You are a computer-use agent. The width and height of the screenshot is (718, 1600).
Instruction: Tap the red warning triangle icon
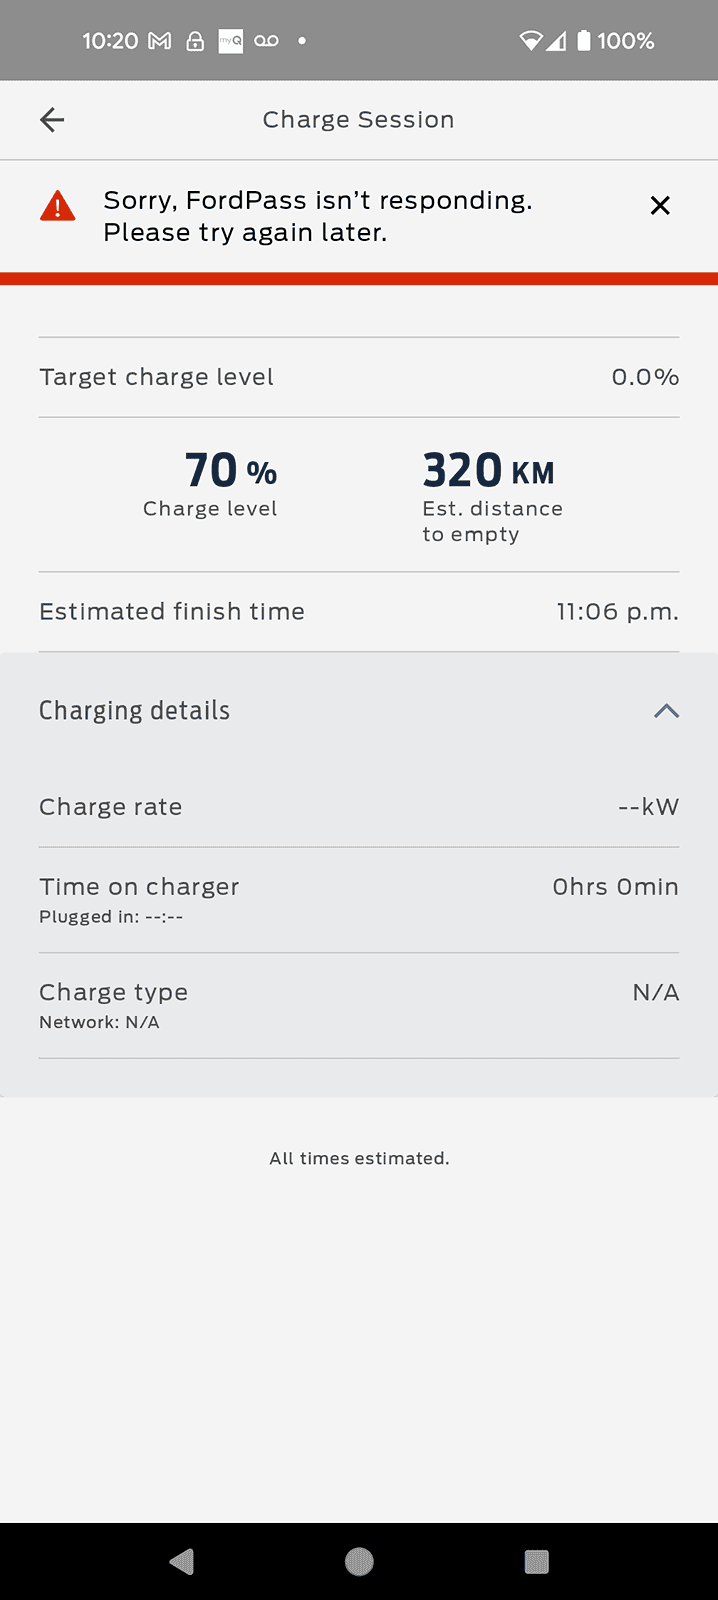[x=58, y=206]
